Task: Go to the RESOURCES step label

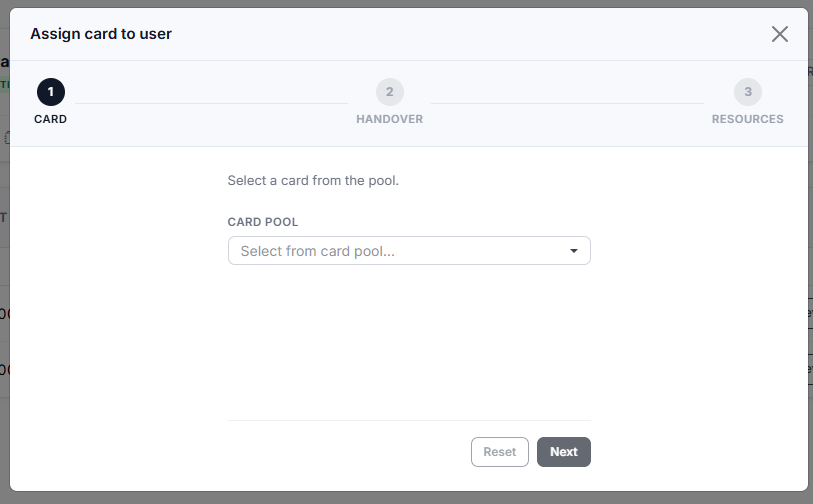Action: [748, 119]
